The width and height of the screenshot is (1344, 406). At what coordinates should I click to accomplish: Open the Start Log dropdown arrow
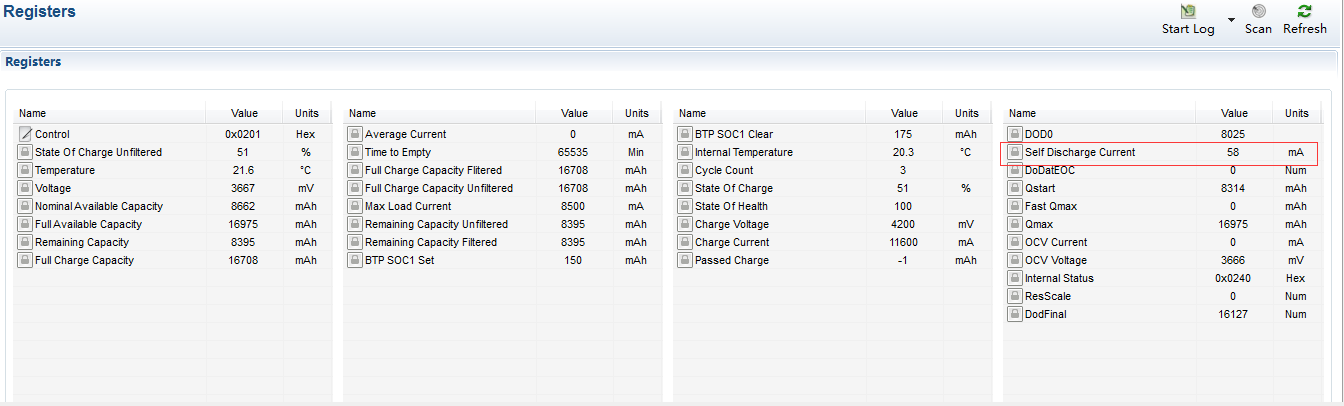(1231, 19)
